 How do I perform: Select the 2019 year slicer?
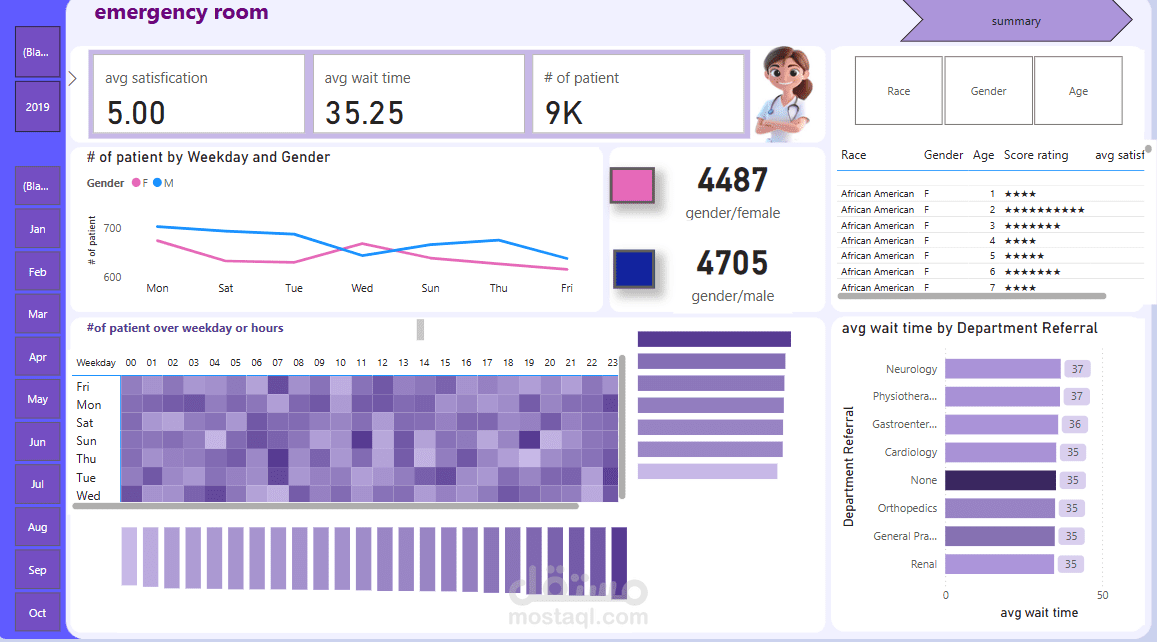click(38, 107)
